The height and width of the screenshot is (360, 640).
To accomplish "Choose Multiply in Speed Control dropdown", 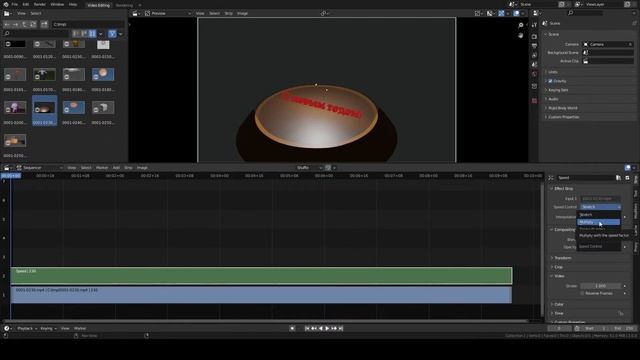I will pos(598,222).
